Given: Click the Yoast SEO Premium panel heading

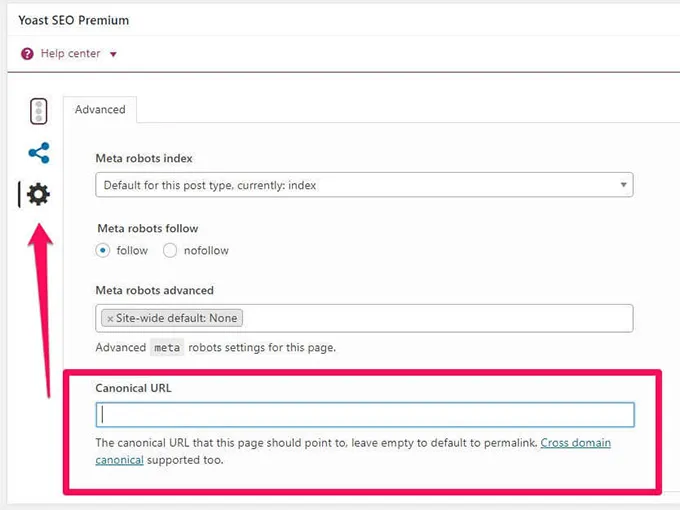Looking at the screenshot, I should point(74,20).
